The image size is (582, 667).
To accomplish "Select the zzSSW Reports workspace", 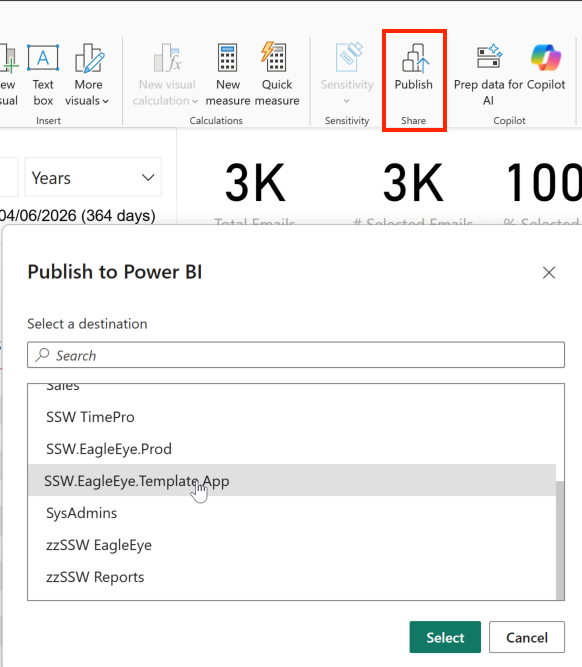I will coord(292,577).
